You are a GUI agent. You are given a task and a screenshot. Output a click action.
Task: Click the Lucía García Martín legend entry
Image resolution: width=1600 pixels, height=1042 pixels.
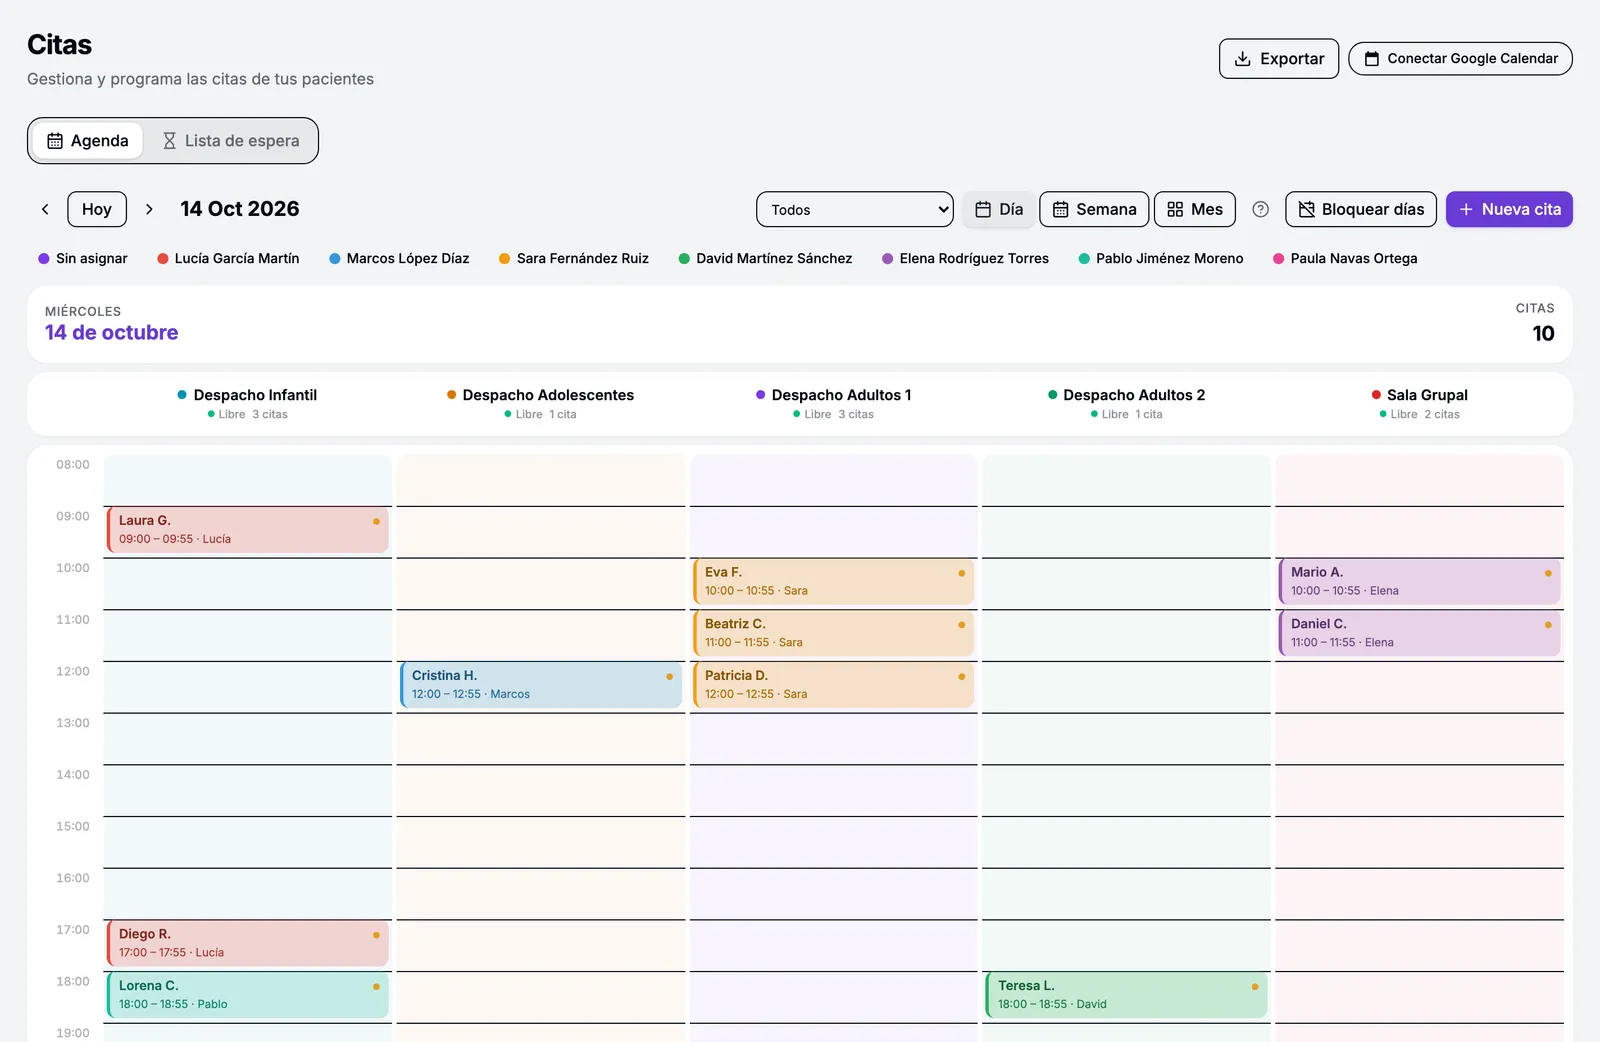pyautogui.click(x=228, y=258)
